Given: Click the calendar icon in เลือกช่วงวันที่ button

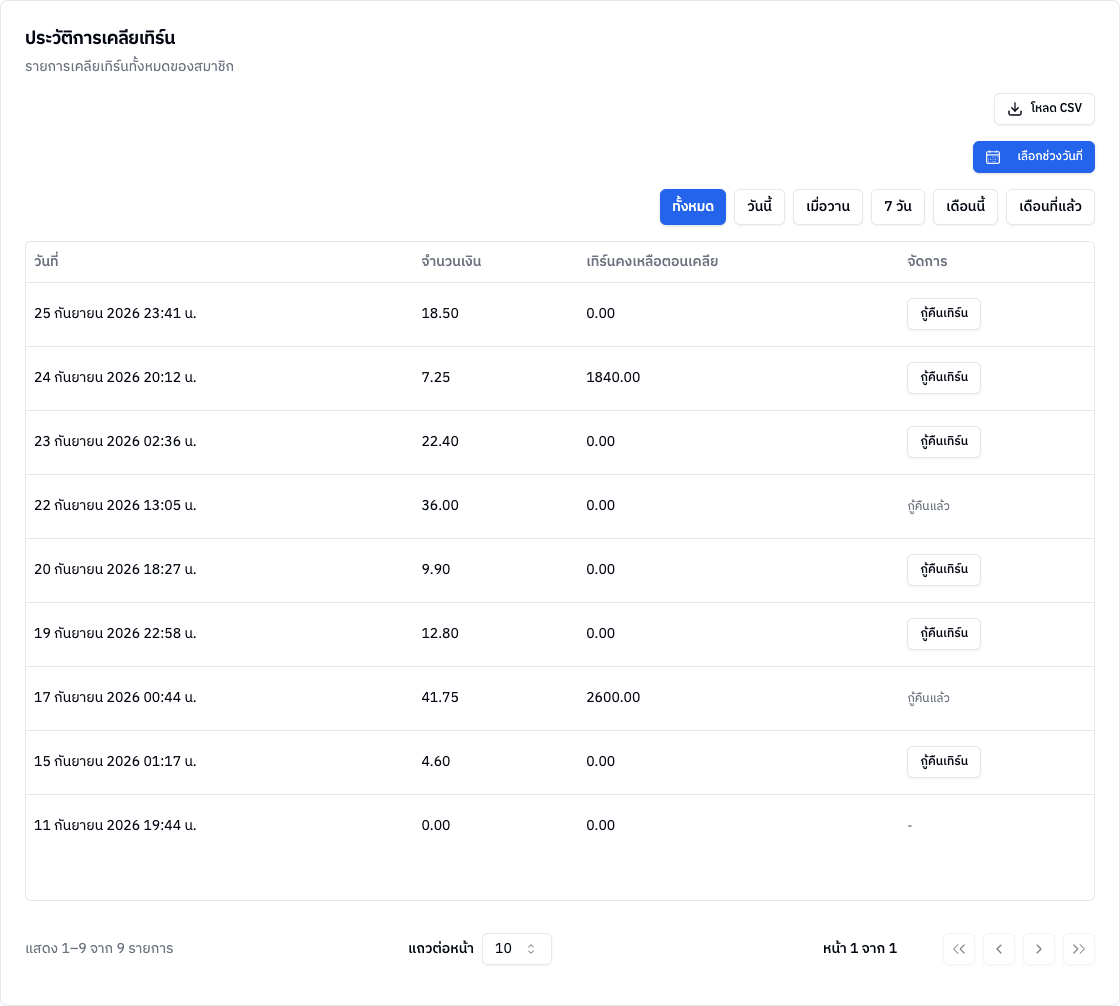Looking at the screenshot, I should click(993, 157).
